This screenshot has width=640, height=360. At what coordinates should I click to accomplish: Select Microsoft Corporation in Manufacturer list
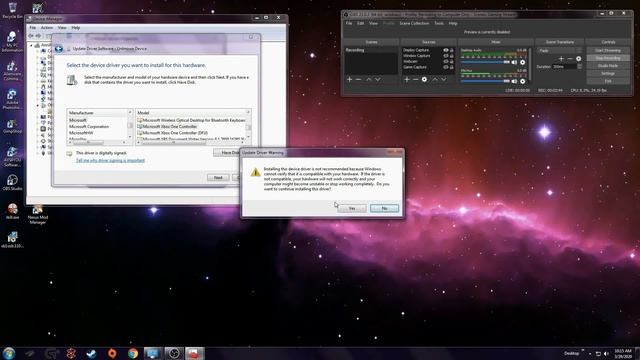click(x=89, y=127)
